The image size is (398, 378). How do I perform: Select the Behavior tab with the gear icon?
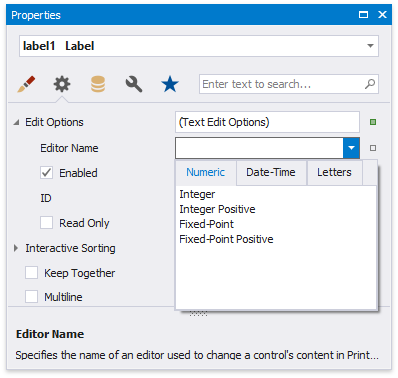tap(62, 84)
